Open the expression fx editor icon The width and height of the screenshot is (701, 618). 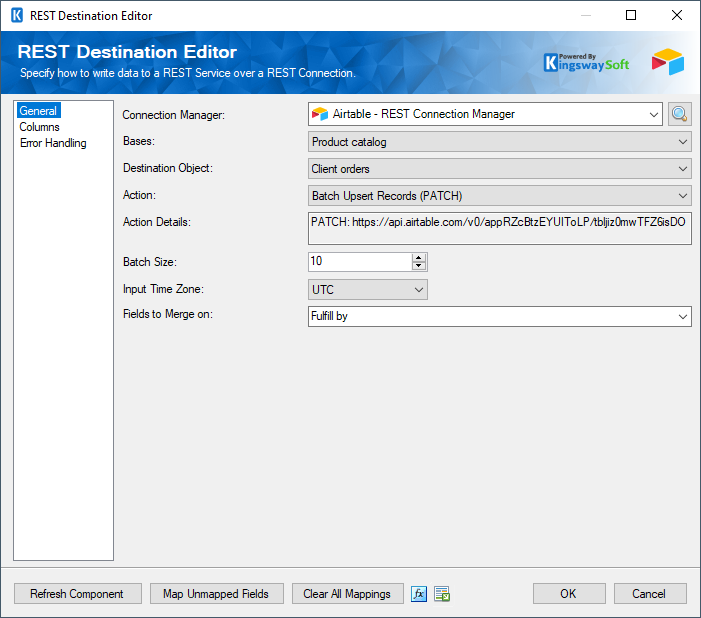(x=419, y=594)
